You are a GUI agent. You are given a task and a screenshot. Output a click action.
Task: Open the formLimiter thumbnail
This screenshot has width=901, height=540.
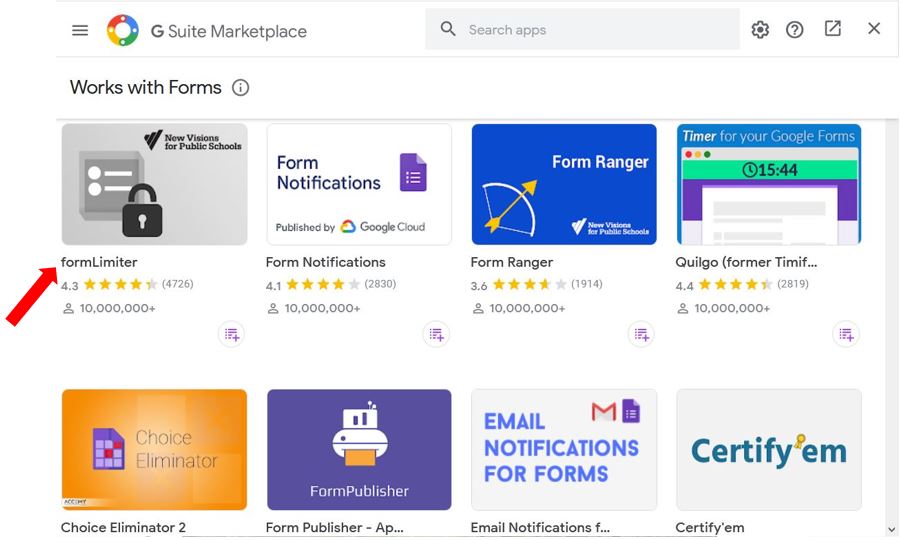pyautogui.click(x=155, y=184)
